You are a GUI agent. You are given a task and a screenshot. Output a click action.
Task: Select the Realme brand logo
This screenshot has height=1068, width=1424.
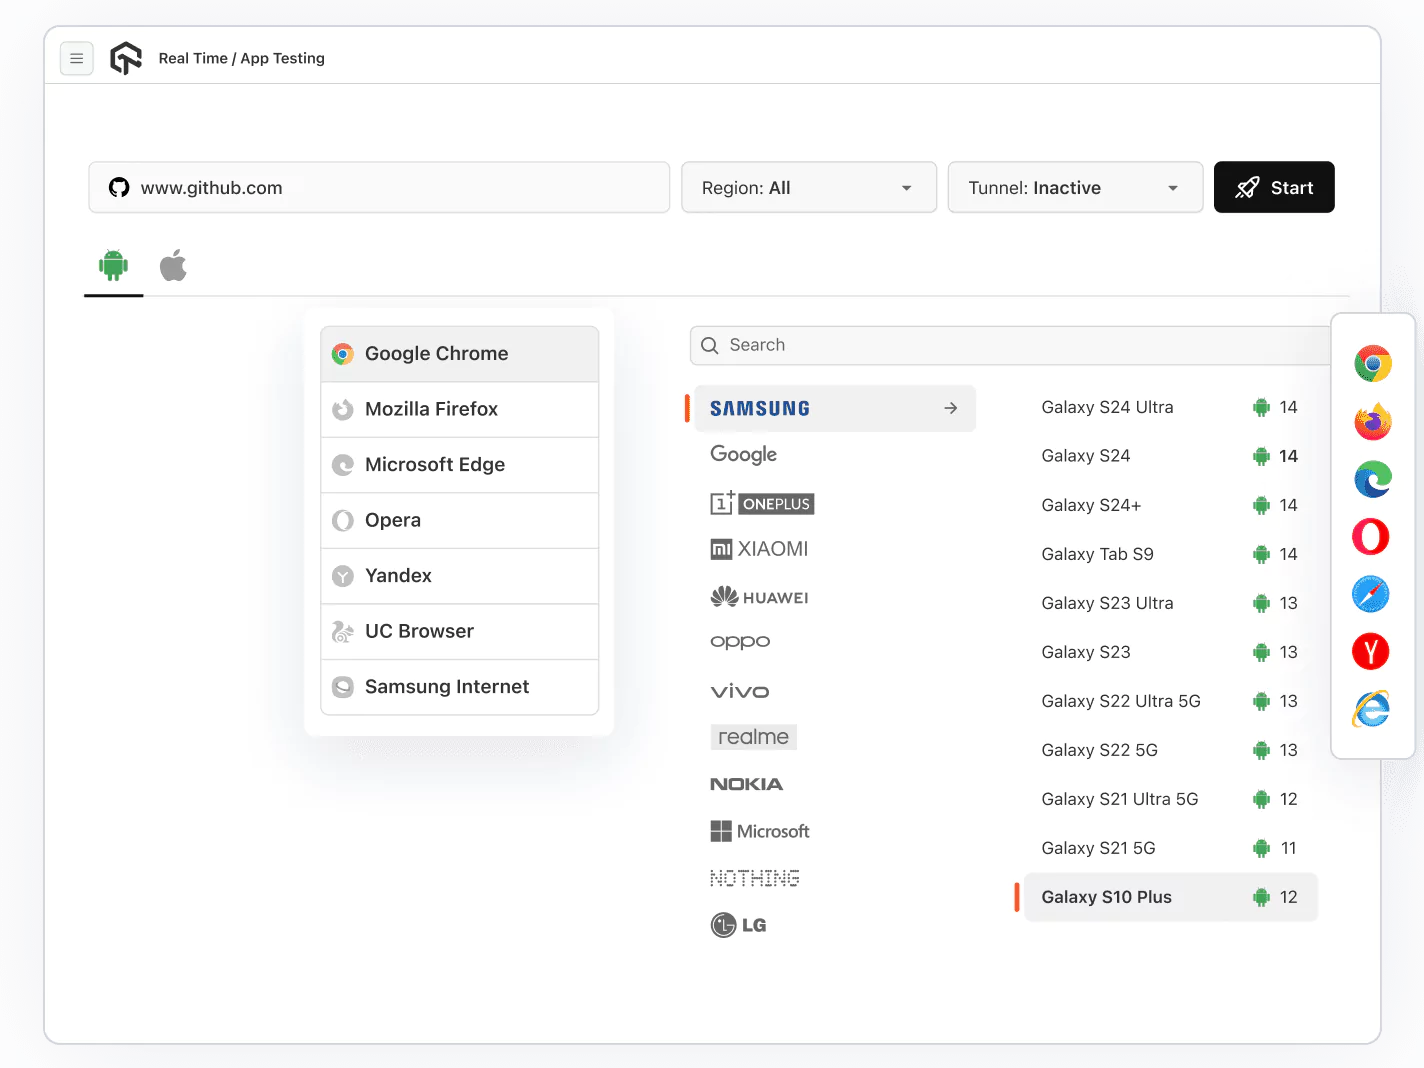753,737
